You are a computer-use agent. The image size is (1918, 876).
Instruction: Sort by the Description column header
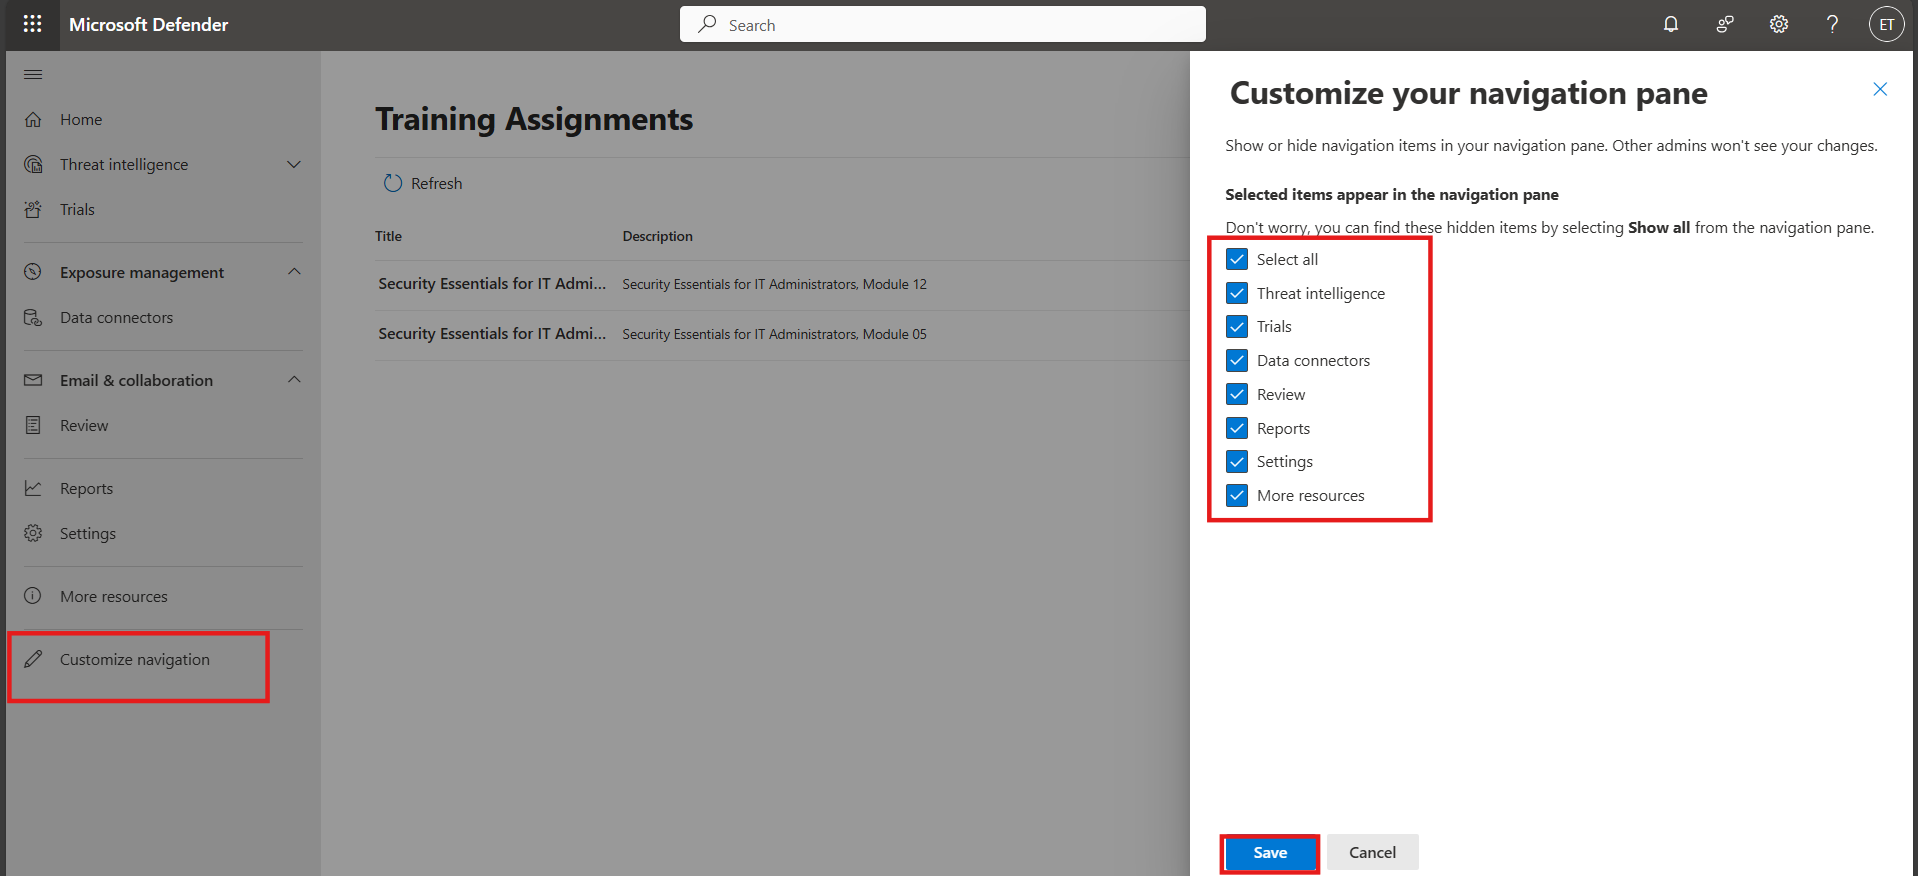pos(657,237)
